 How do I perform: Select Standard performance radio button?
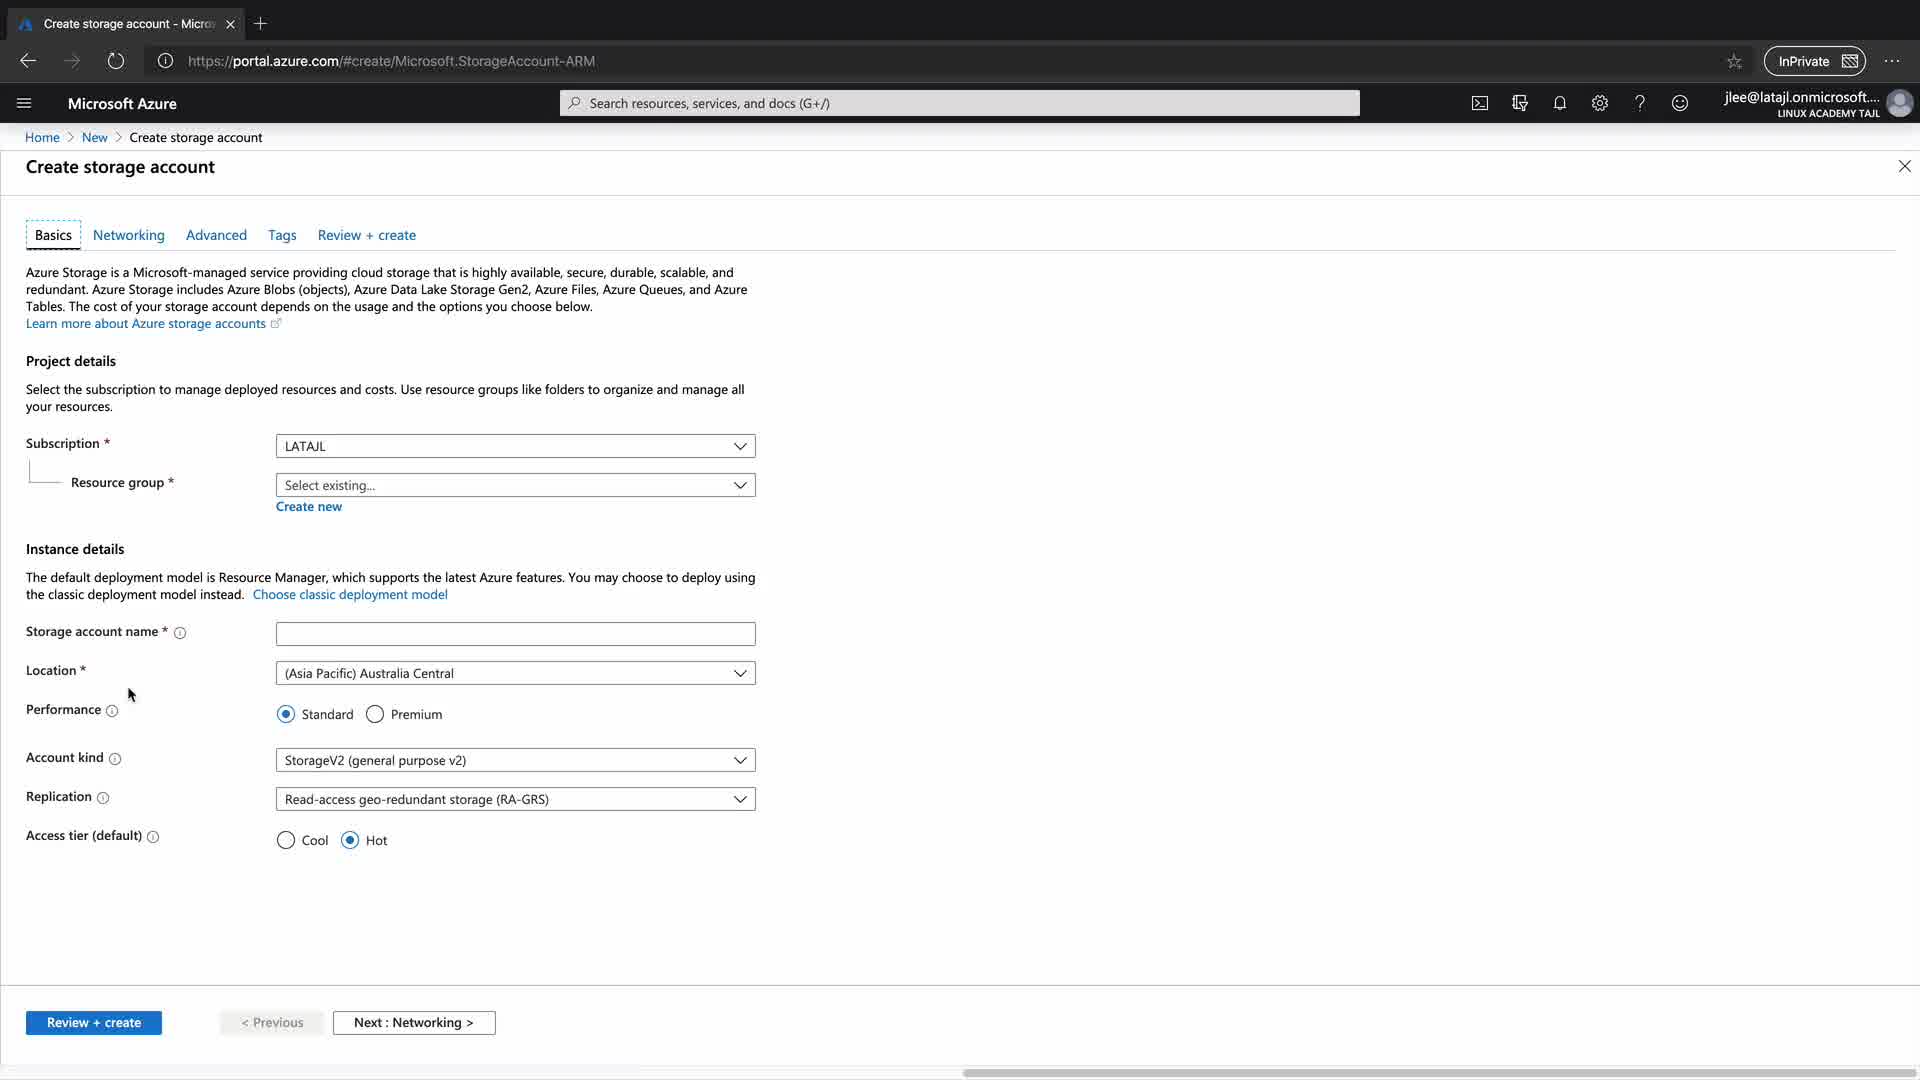tap(286, 714)
